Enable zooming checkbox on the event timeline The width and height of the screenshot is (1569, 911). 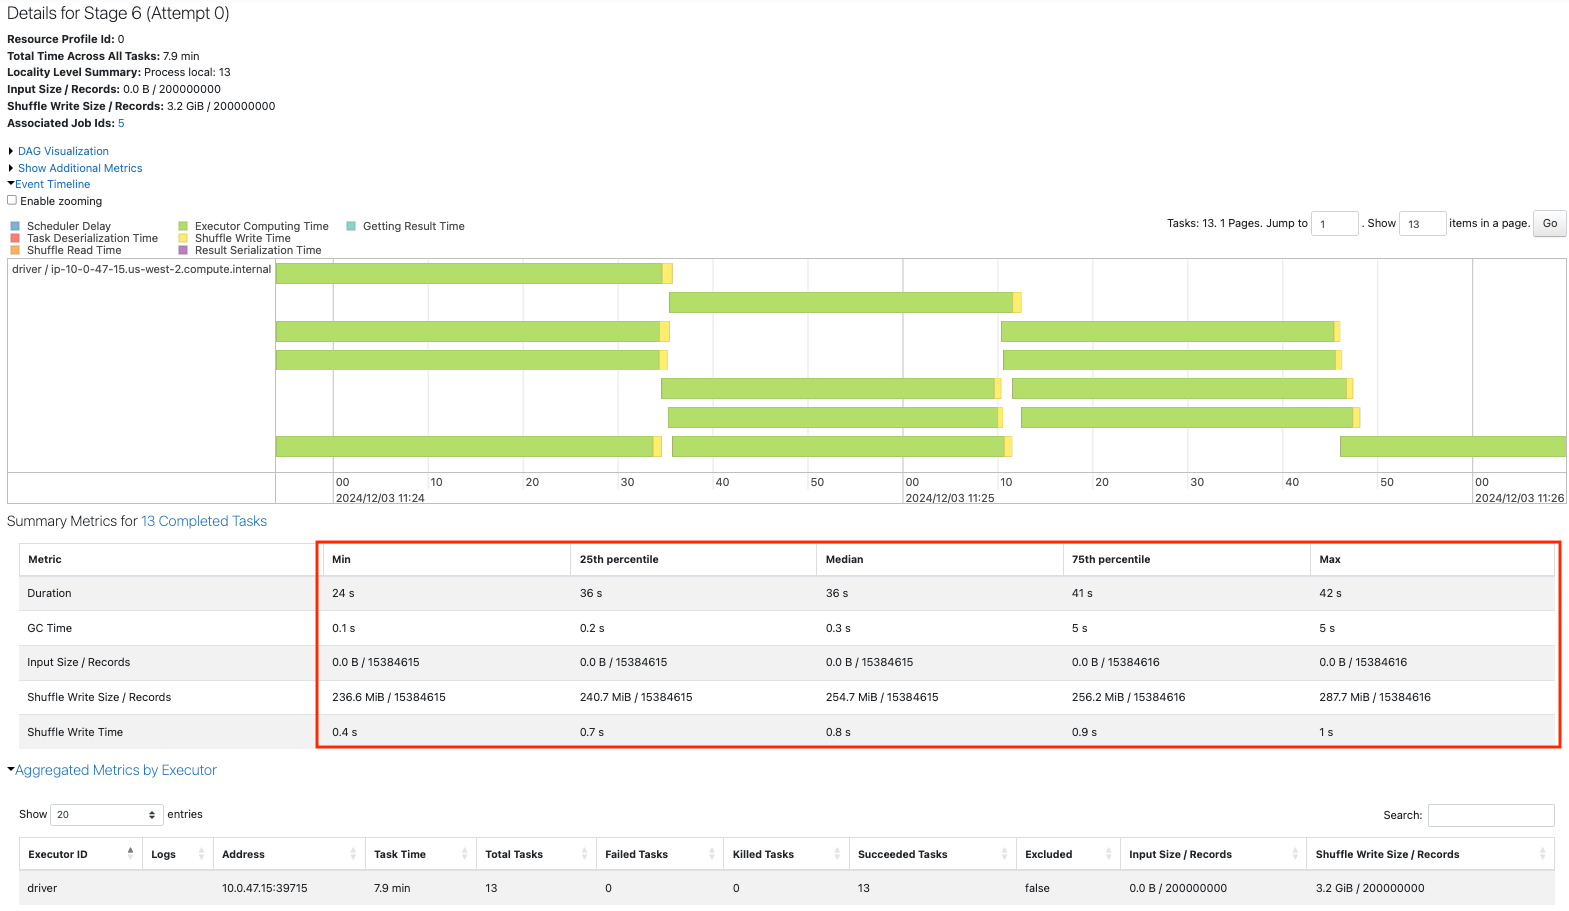[x=12, y=200]
